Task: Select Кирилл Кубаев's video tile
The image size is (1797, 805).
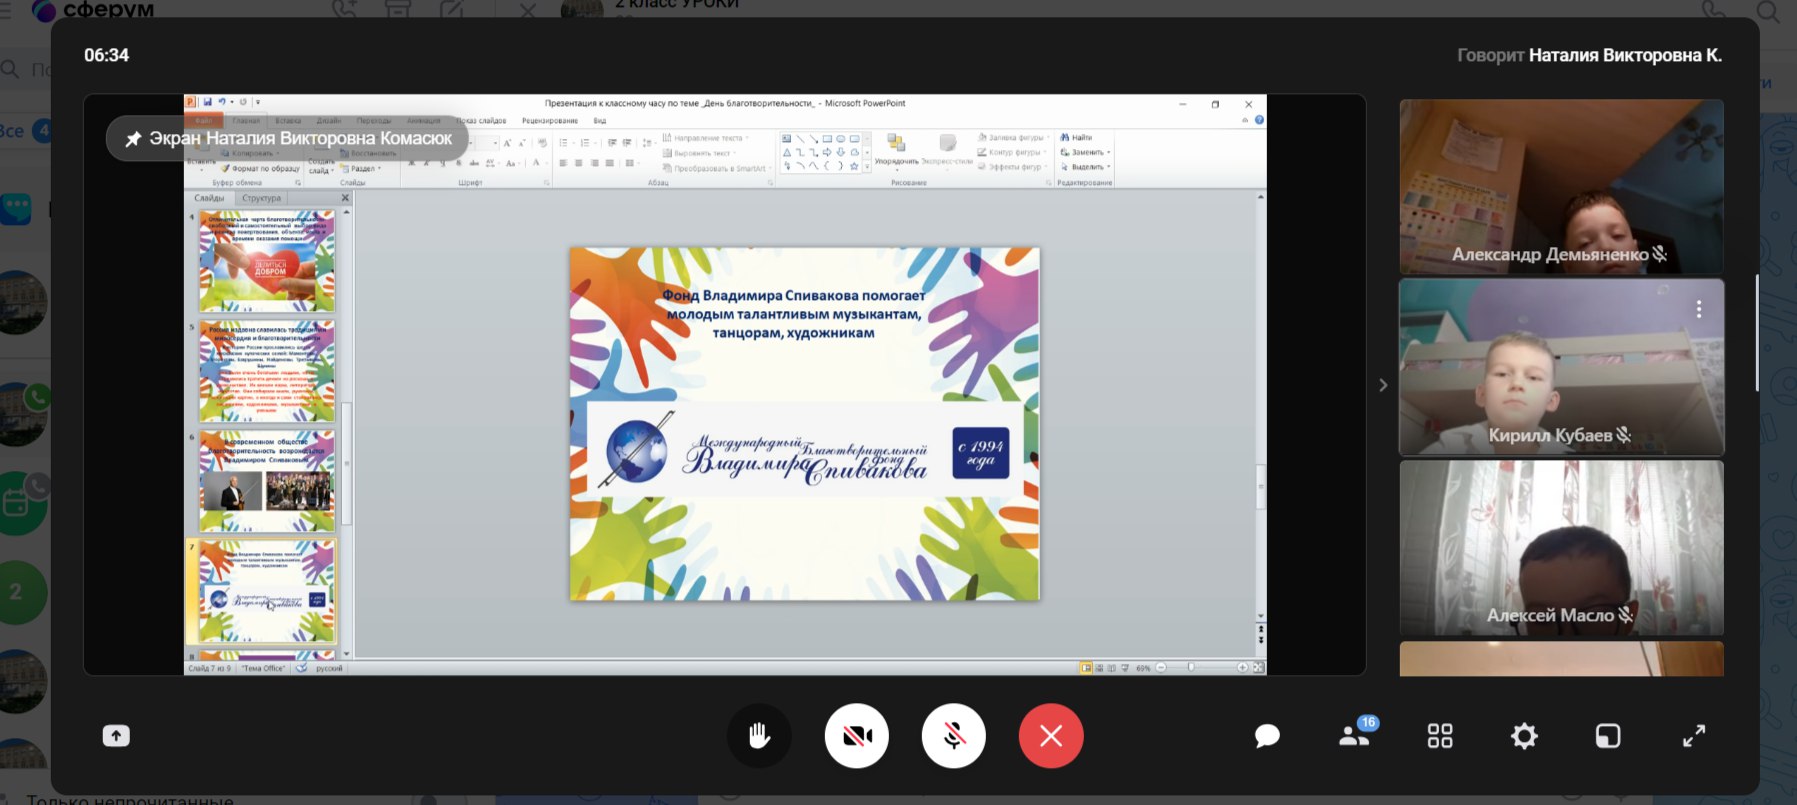Action: pos(1561,367)
